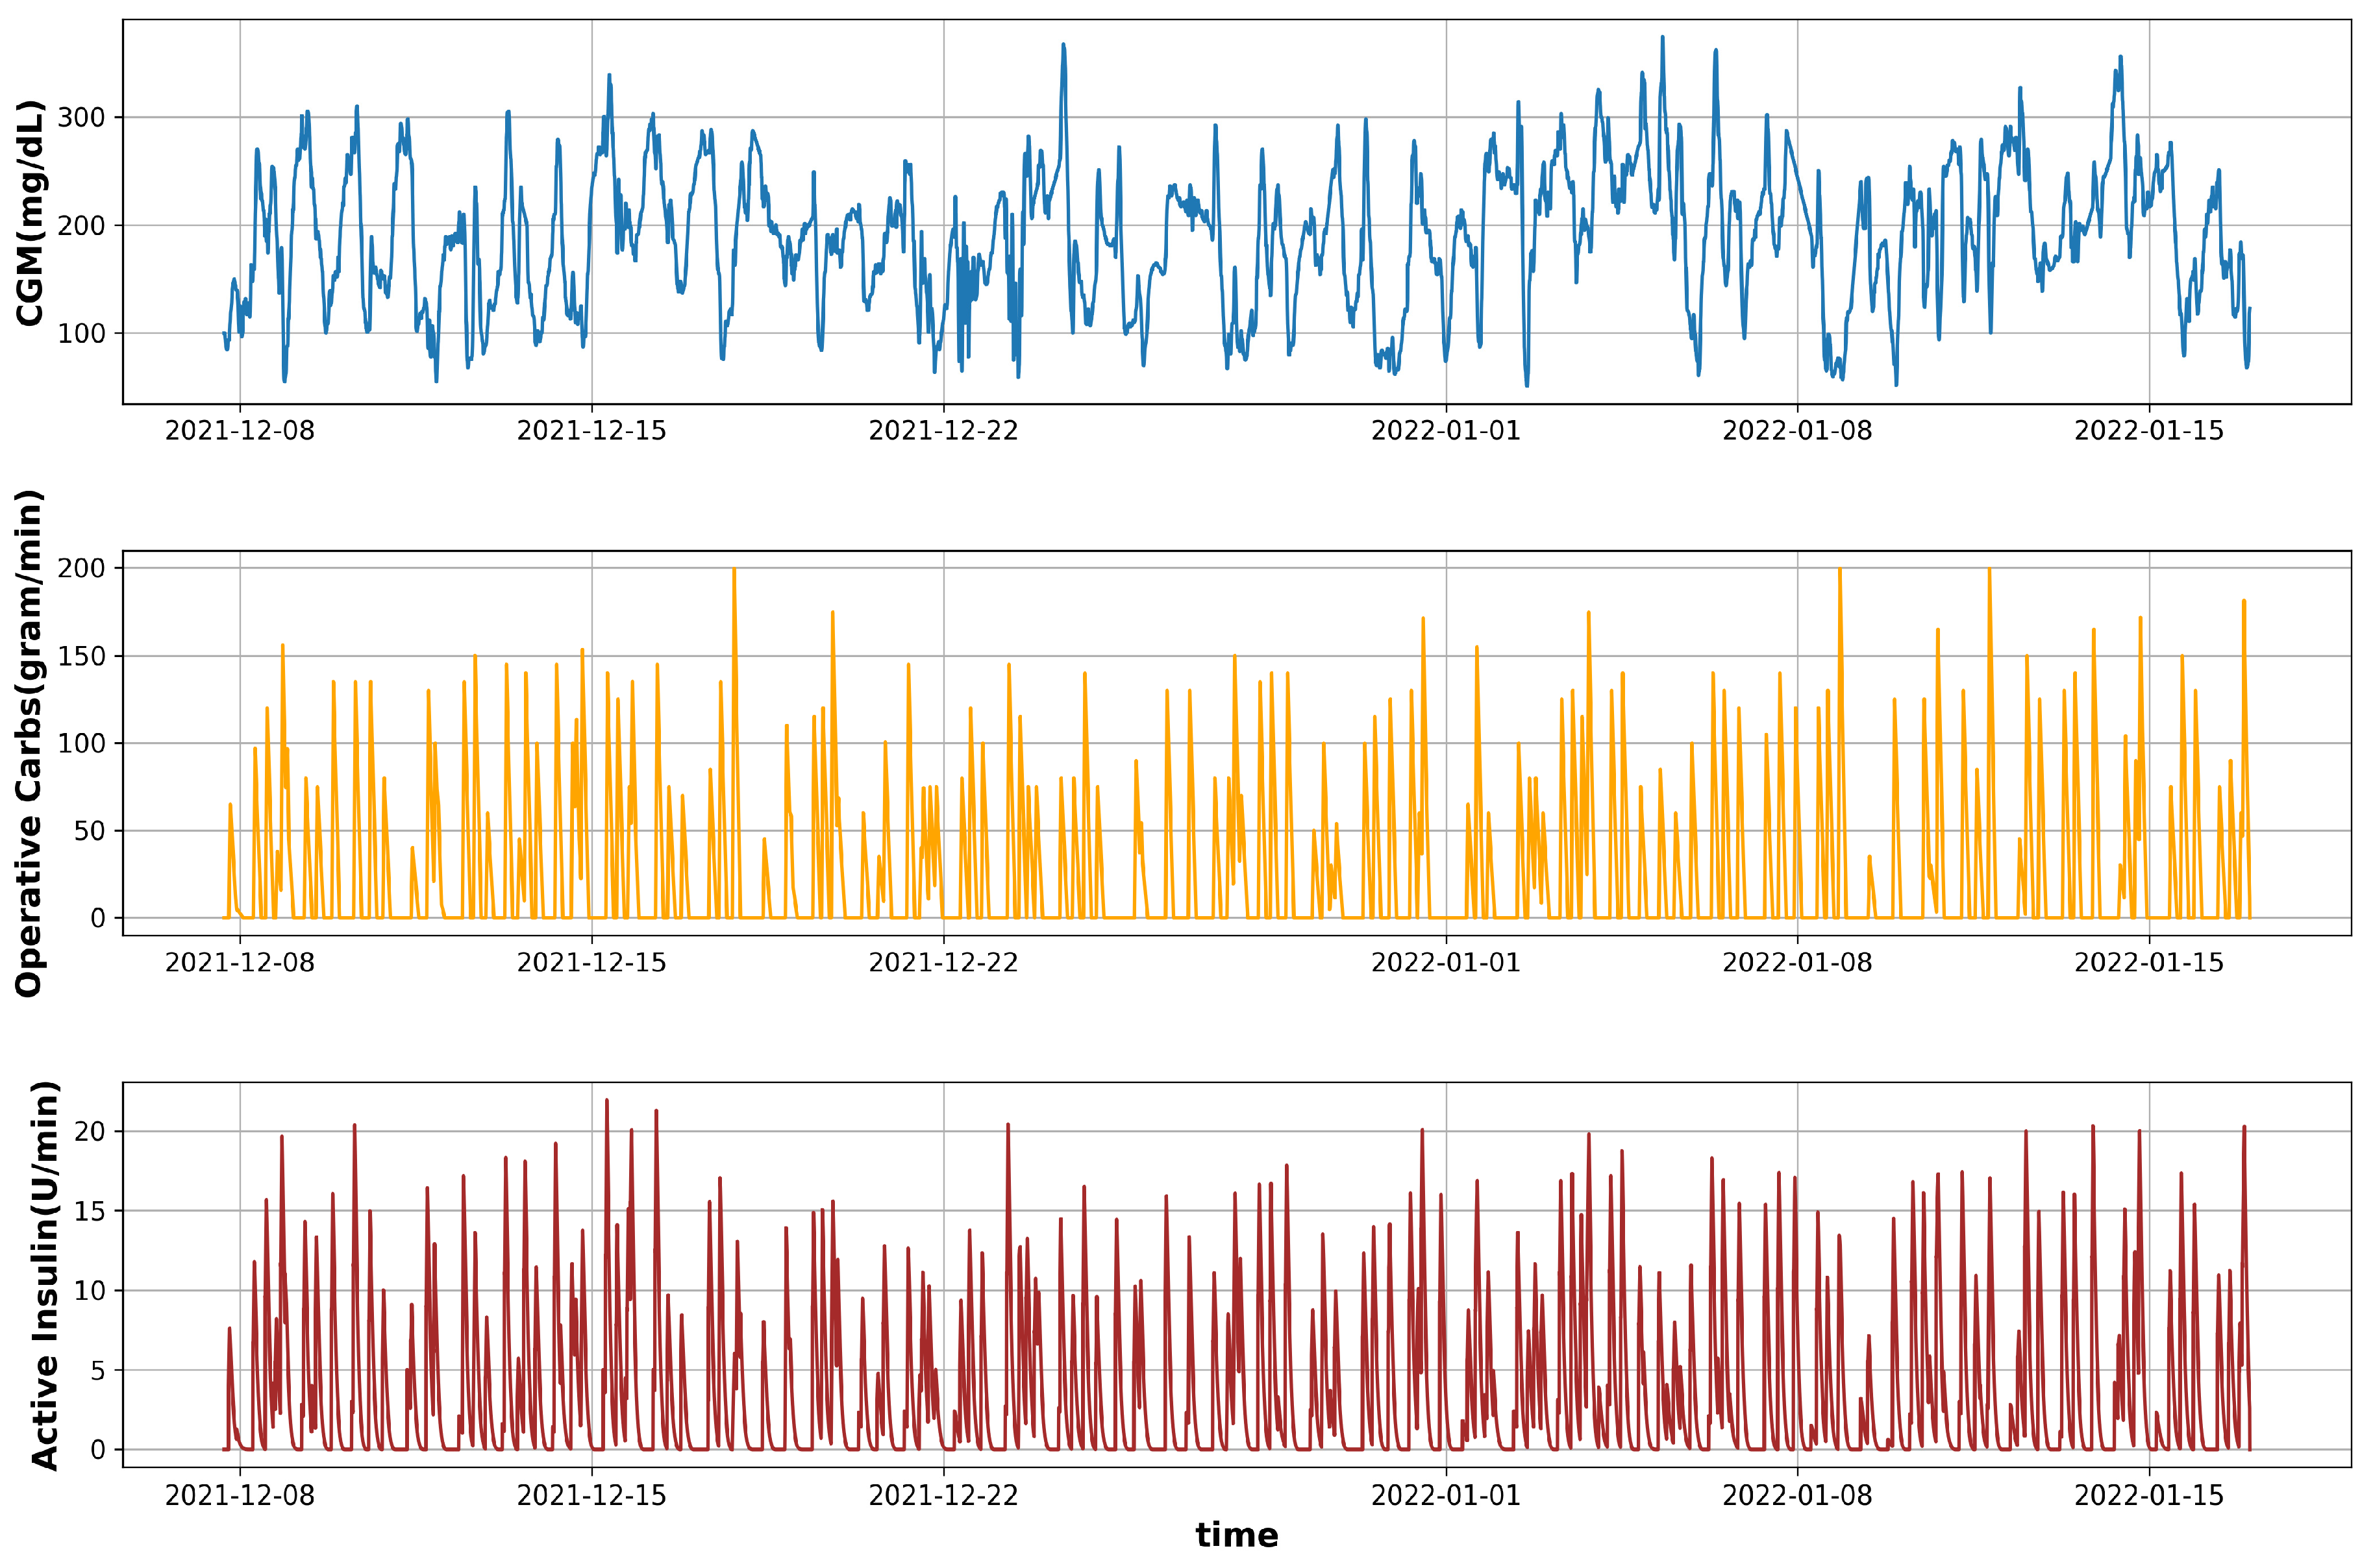Select 2022-01-01 tick label below carbs plot

click(x=1445, y=963)
